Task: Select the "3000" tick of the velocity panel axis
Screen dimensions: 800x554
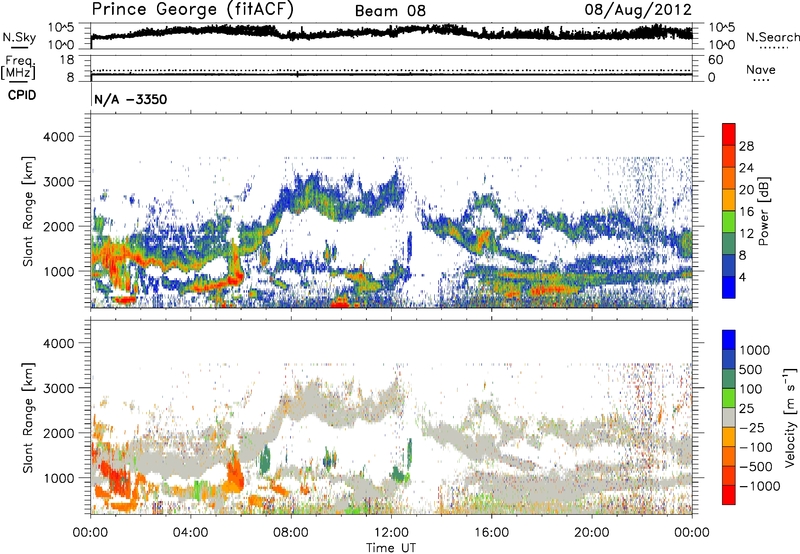Action: (x=58, y=388)
